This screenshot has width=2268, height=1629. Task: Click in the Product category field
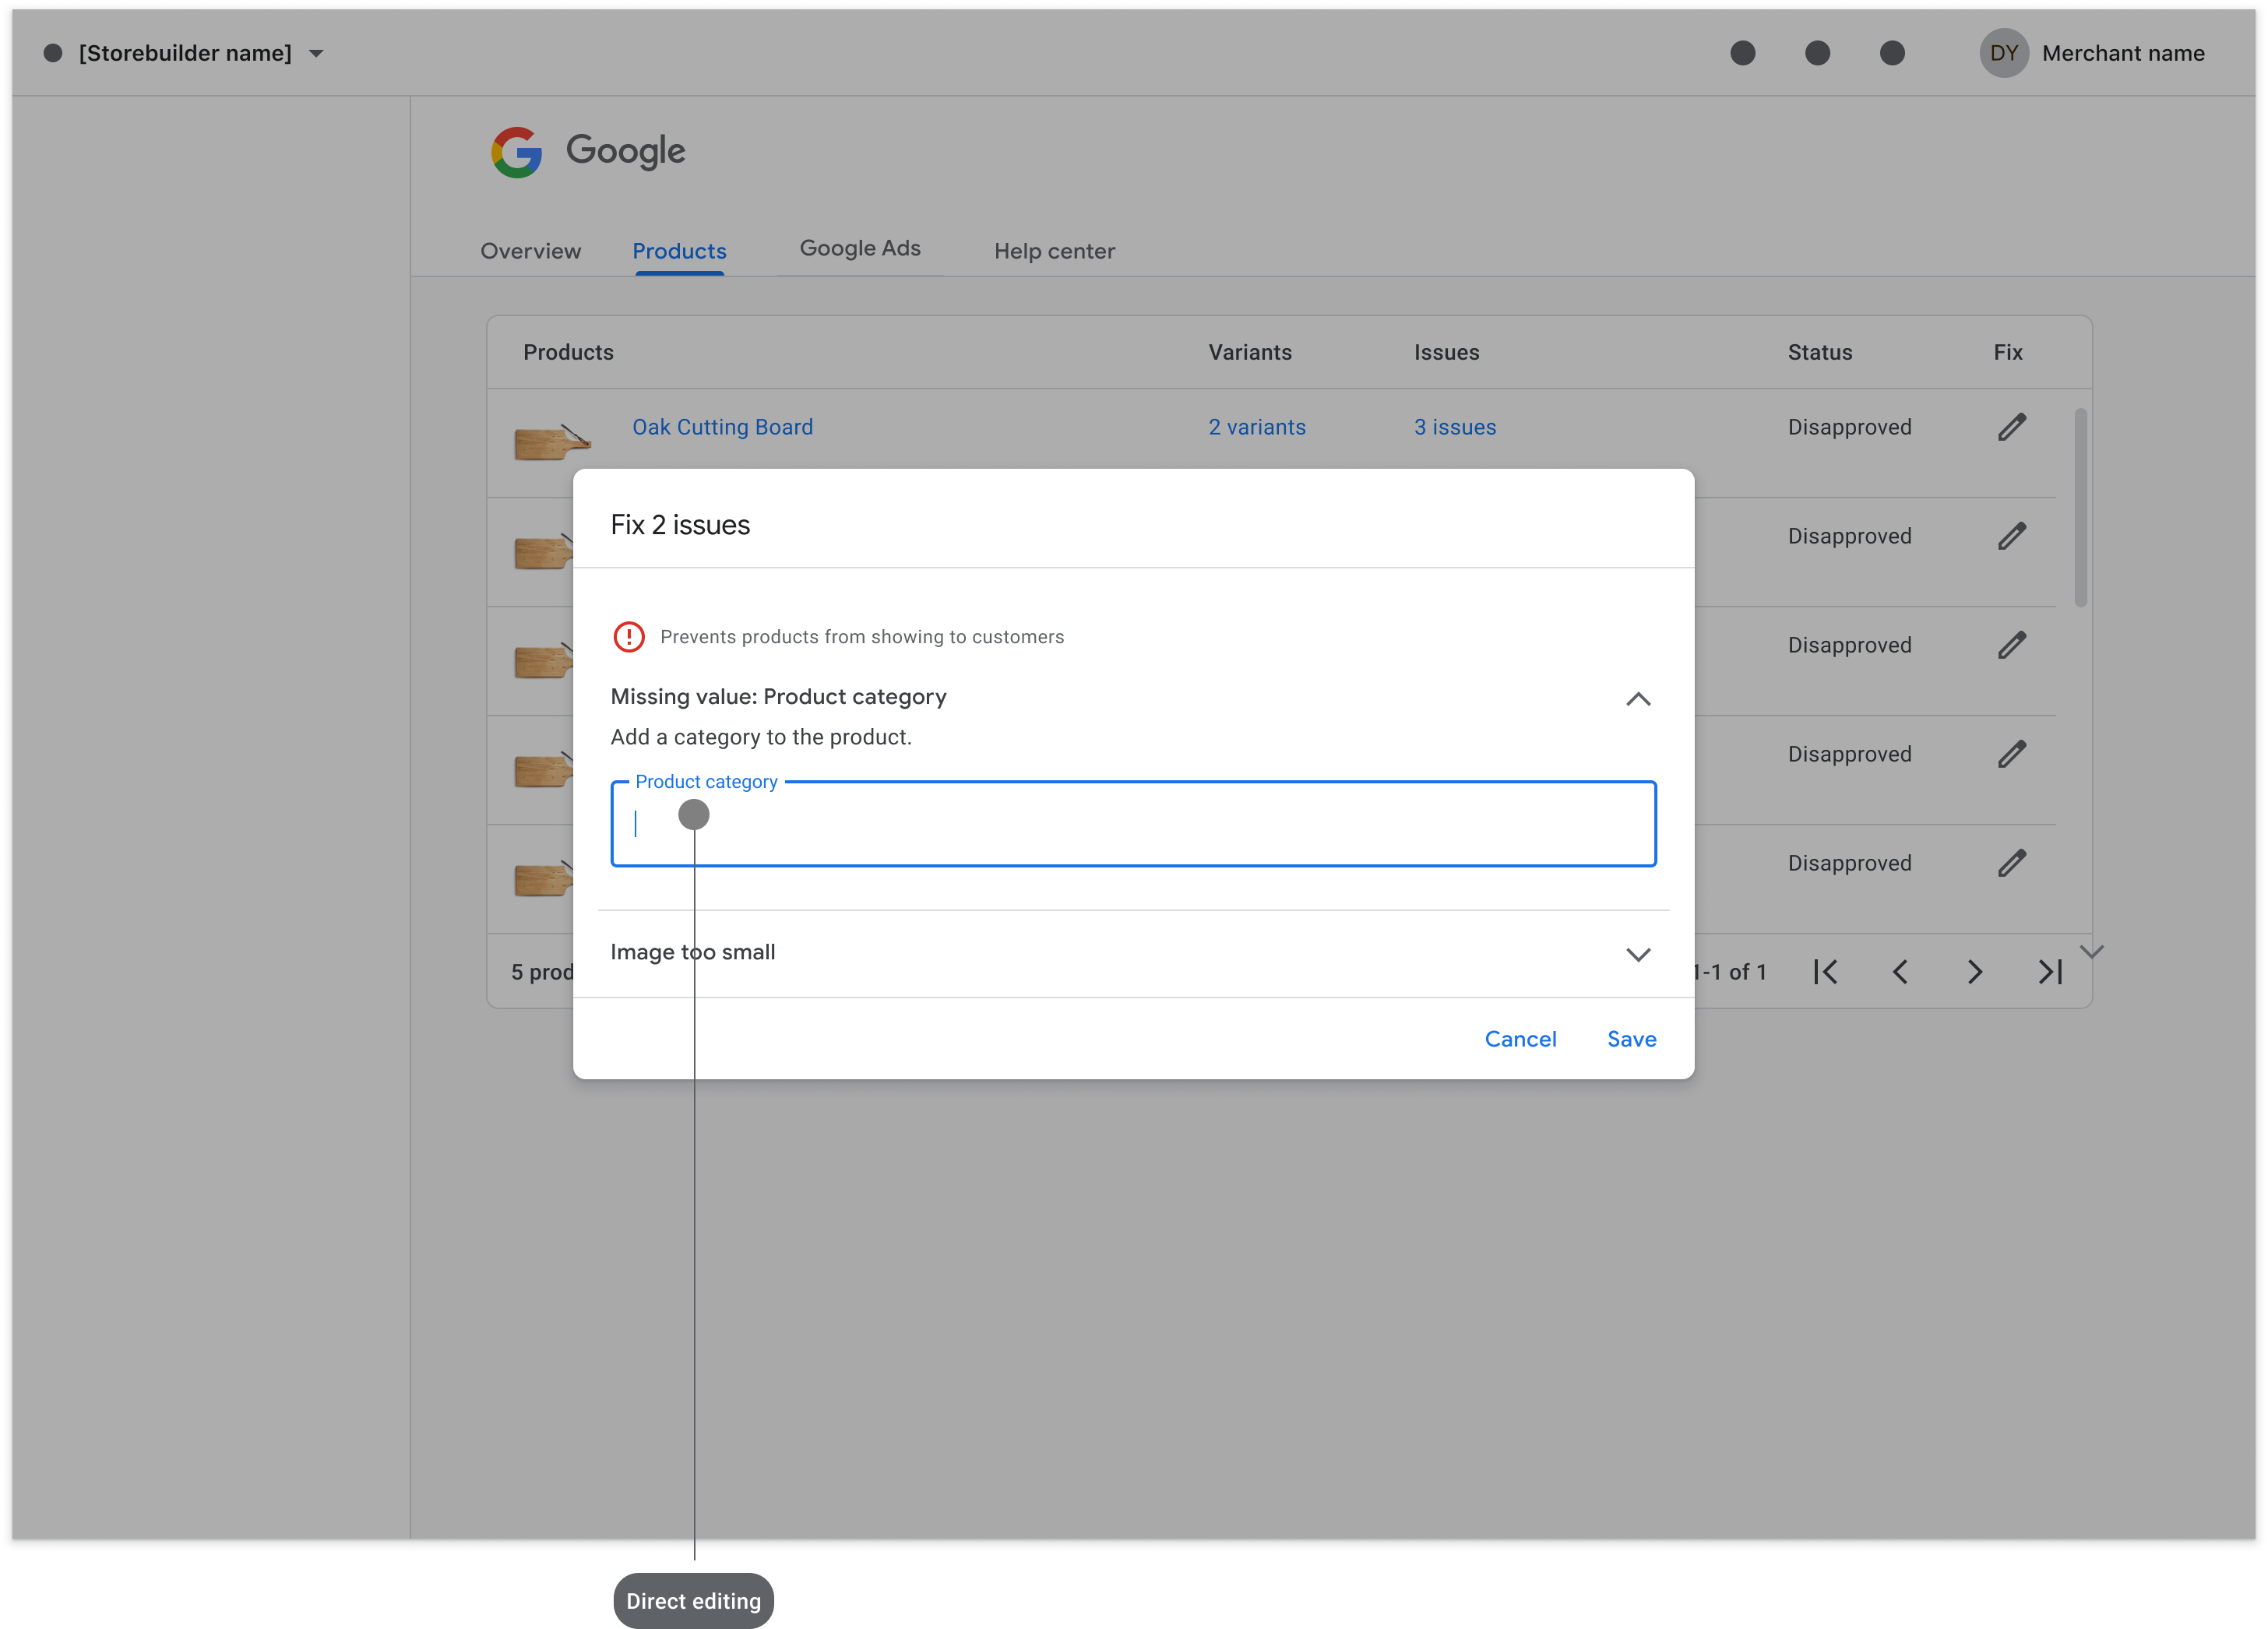(x=1133, y=824)
